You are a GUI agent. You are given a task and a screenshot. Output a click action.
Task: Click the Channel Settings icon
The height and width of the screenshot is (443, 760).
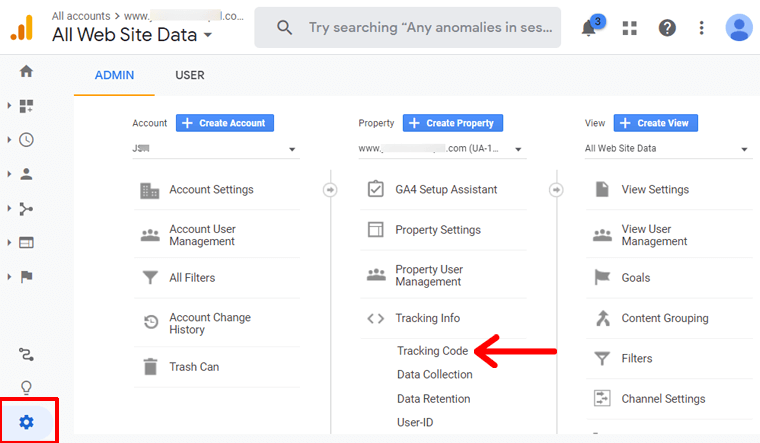[x=602, y=398]
